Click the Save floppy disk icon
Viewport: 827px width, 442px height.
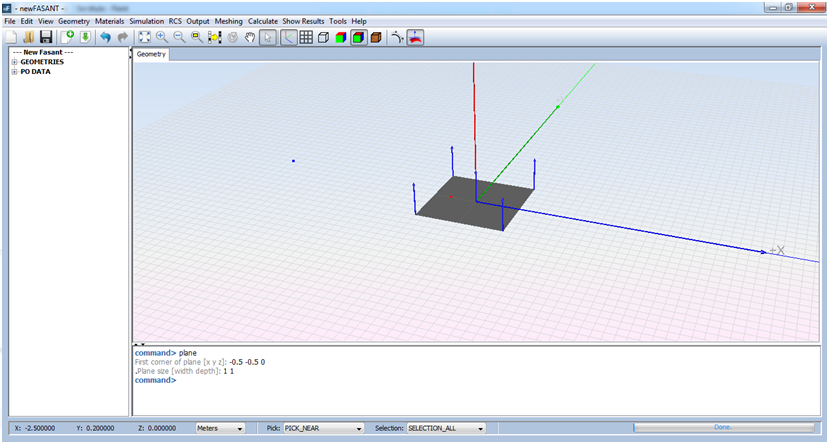46,37
